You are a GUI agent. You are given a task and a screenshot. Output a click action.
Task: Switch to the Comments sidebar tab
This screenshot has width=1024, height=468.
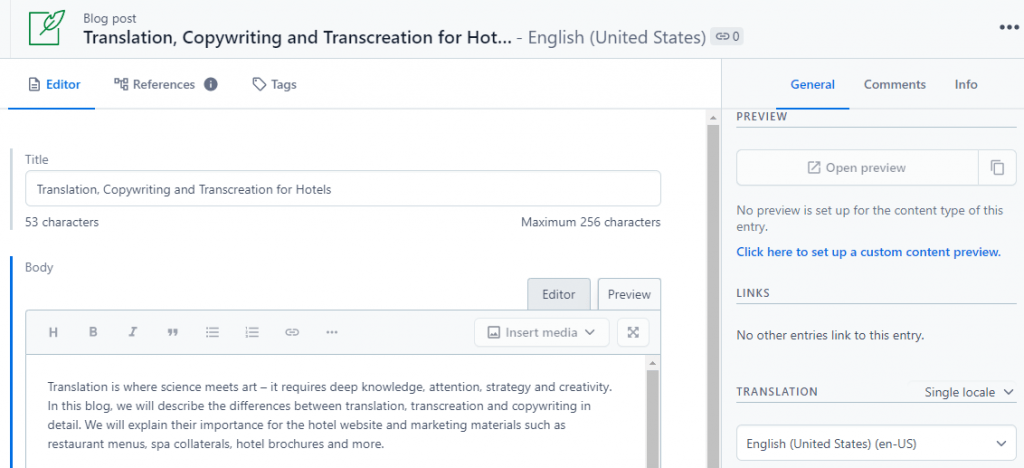[894, 85]
